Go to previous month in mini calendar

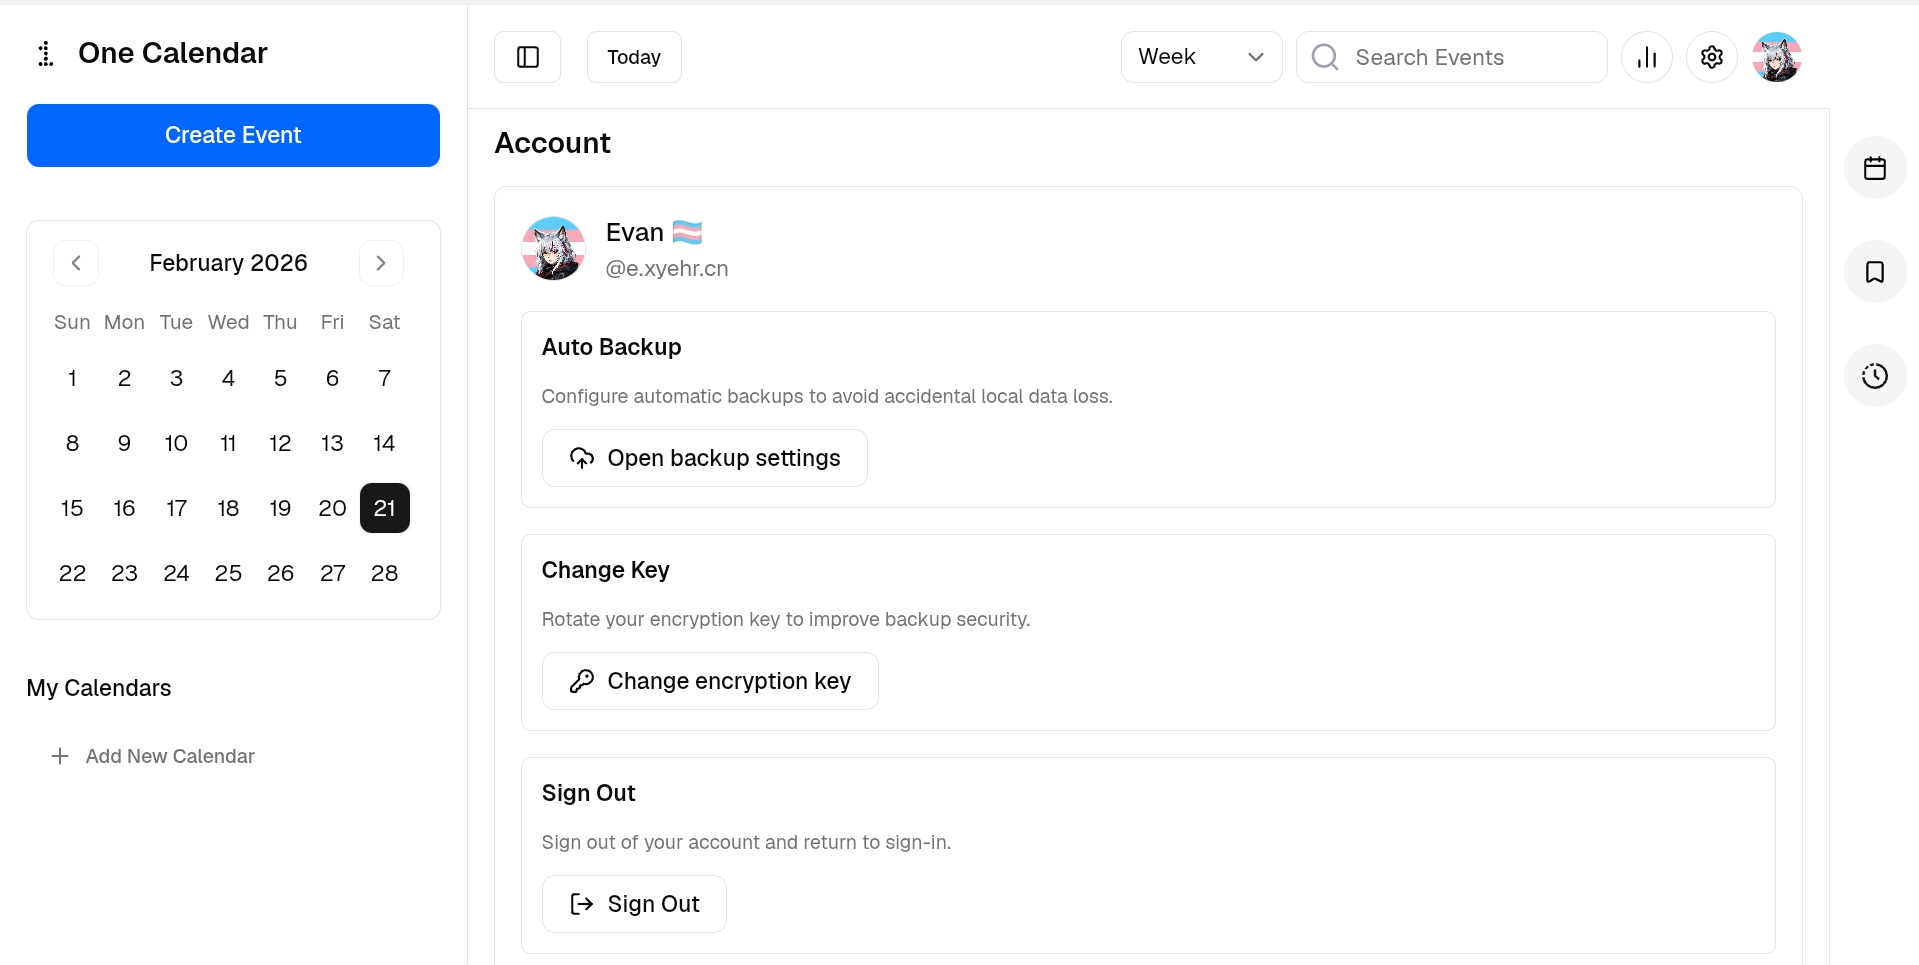tap(76, 263)
